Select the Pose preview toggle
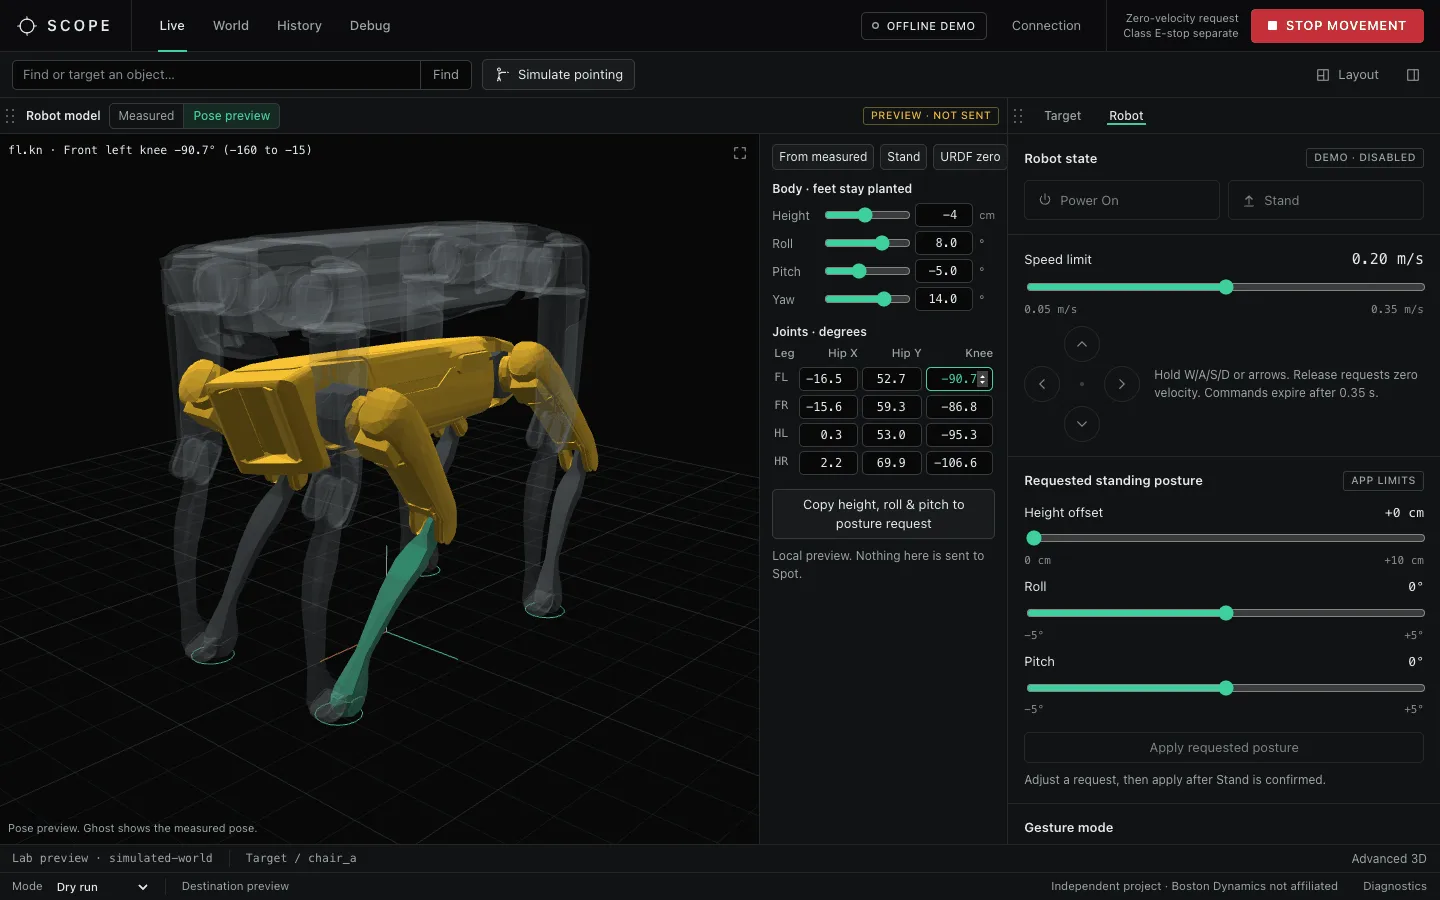The height and width of the screenshot is (900, 1440). pyautogui.click(x=232, y=116)
